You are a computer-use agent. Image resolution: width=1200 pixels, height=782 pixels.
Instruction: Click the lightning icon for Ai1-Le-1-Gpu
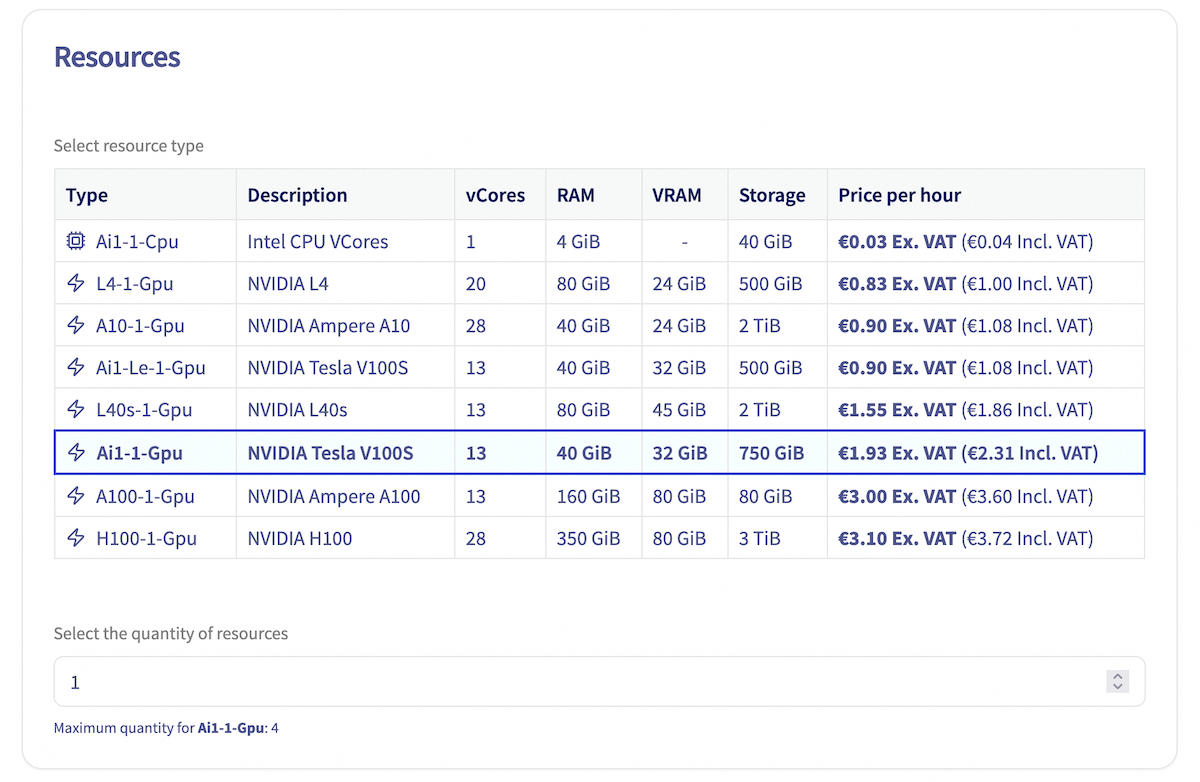pos(76,367)
